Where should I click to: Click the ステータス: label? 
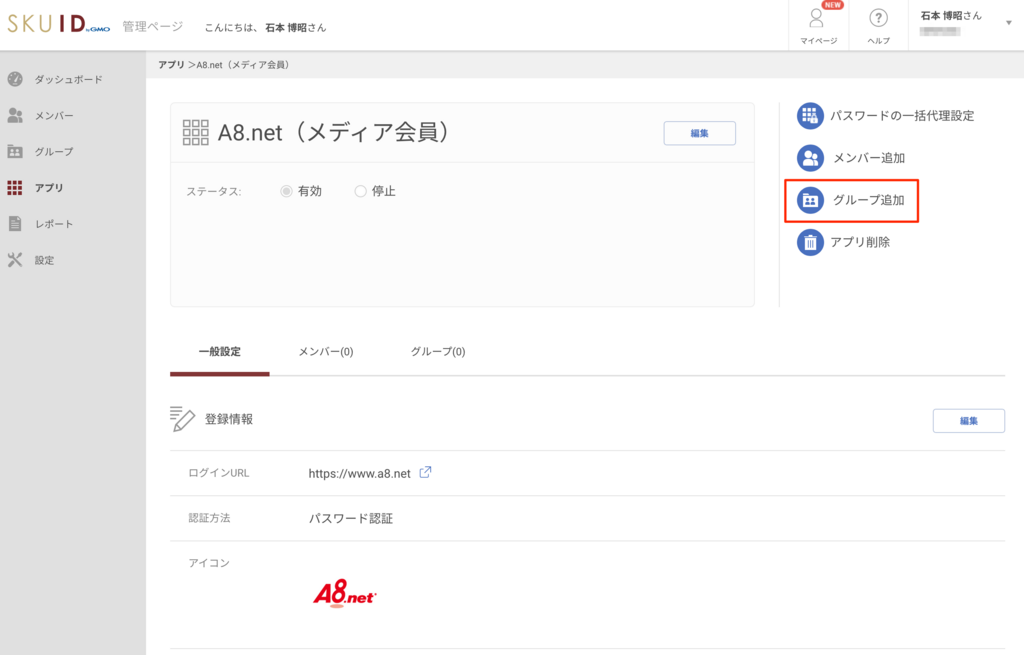pos(214,192)
